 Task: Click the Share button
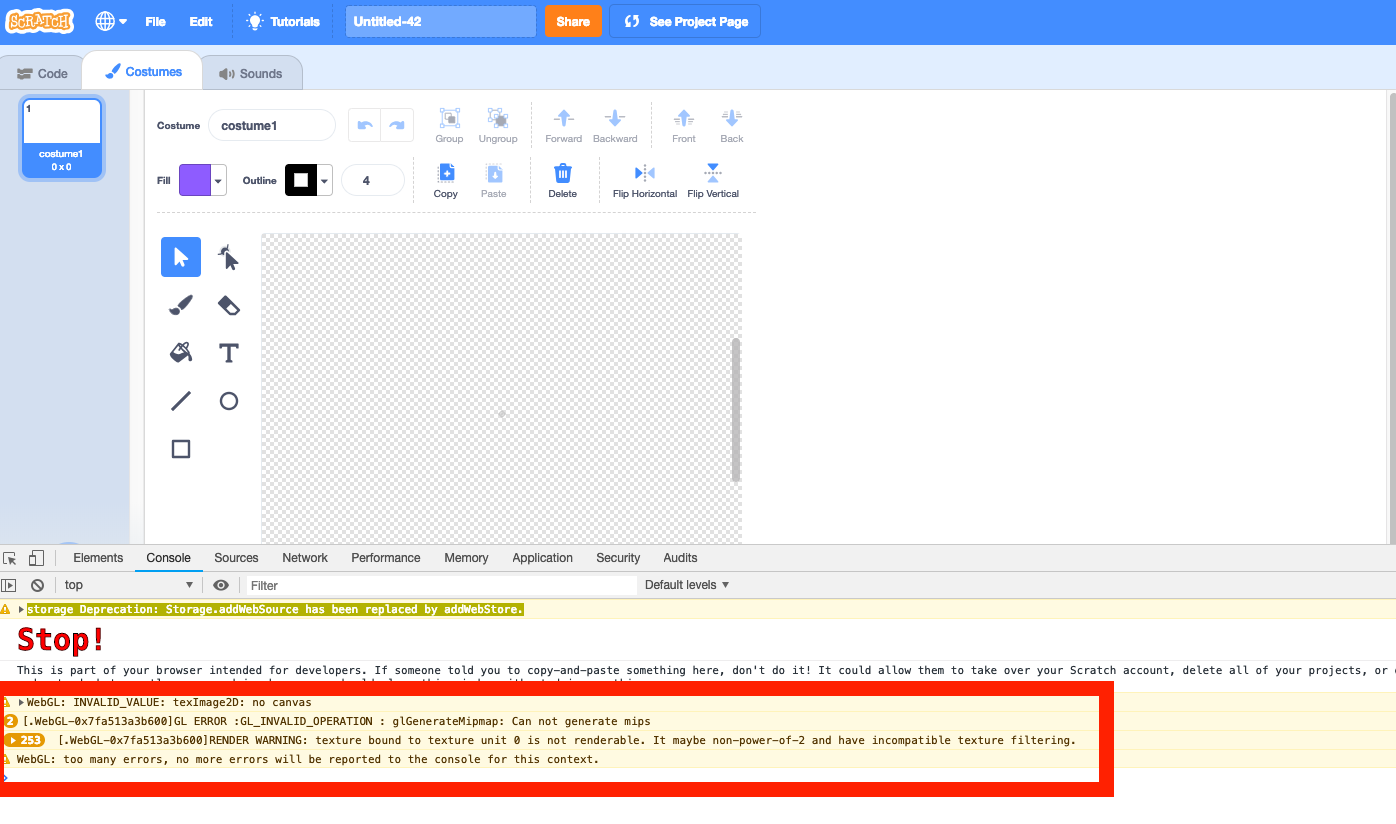coord(573,20)
